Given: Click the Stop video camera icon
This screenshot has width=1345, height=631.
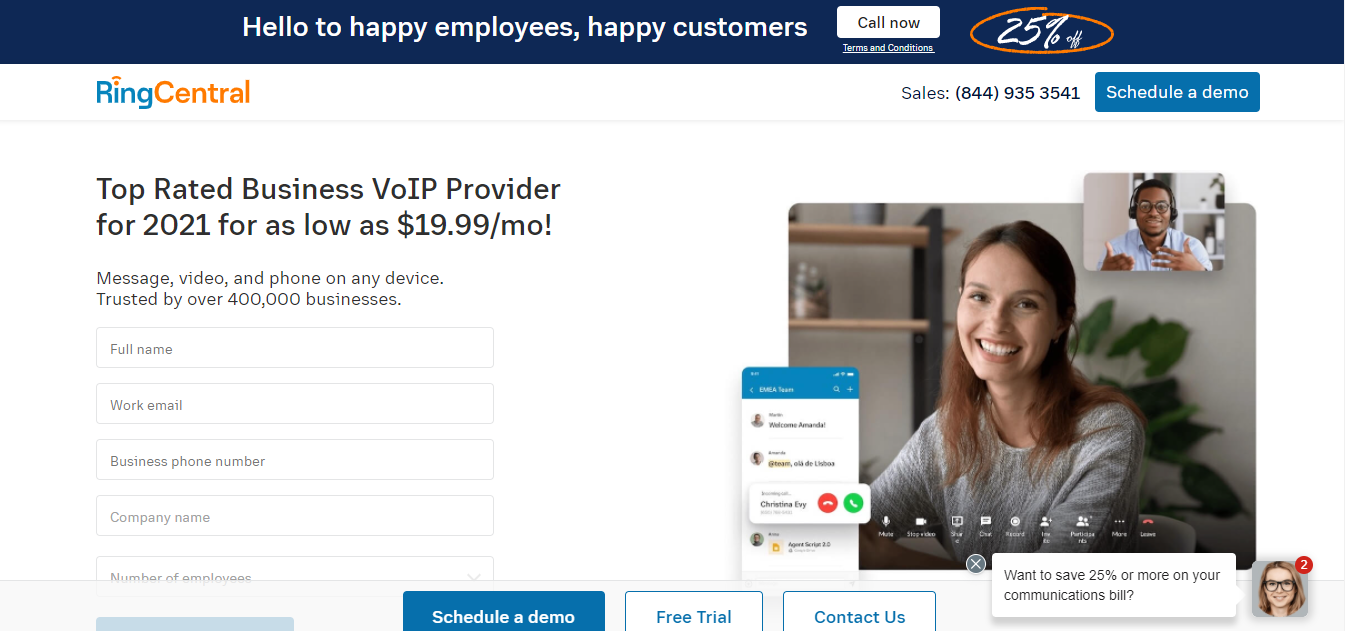Looking at the screenshot, I should [921, 521].
